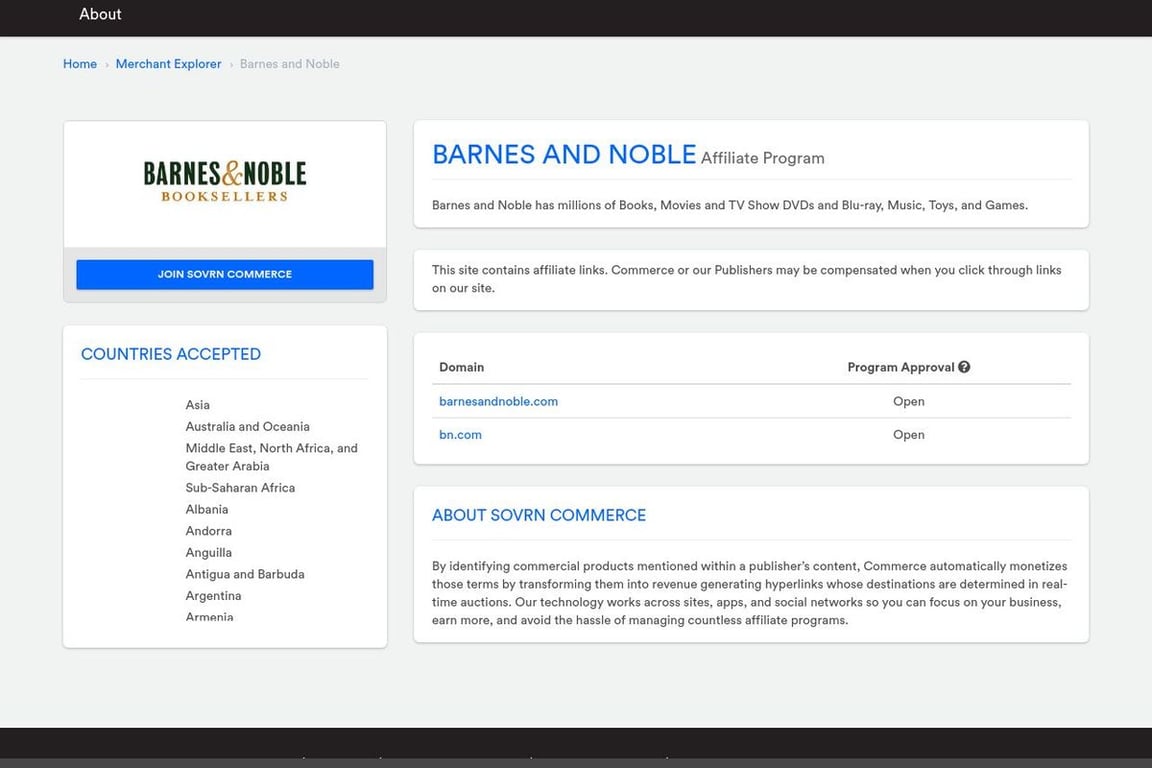Click Open status for barnesandnoble.com row

[909, 401]
